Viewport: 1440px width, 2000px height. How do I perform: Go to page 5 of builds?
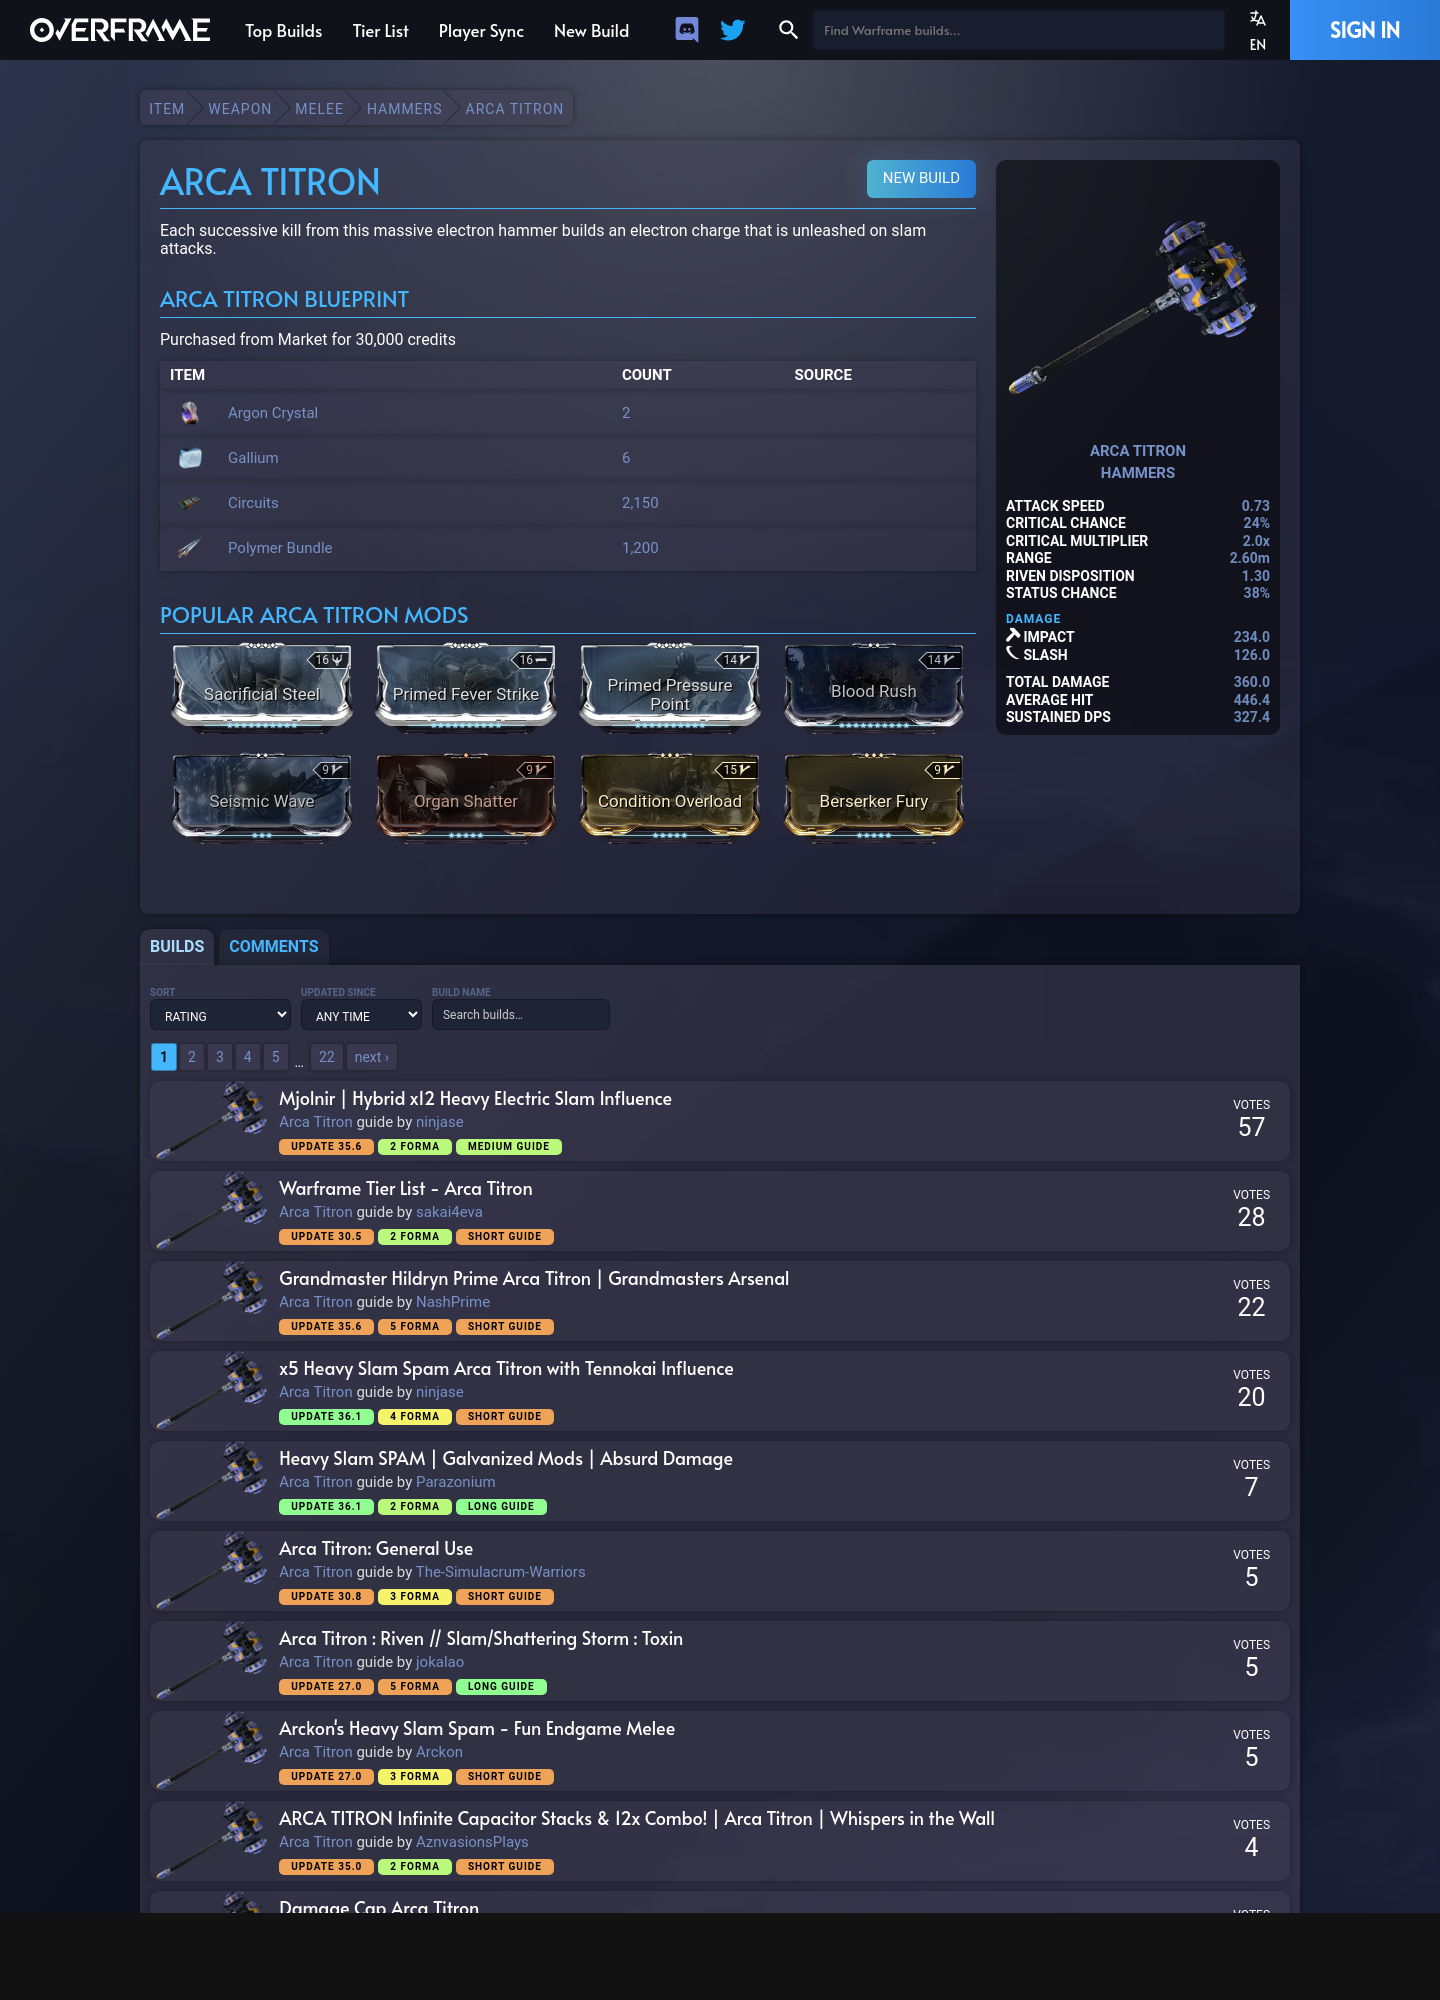[x=276, y=1057]
